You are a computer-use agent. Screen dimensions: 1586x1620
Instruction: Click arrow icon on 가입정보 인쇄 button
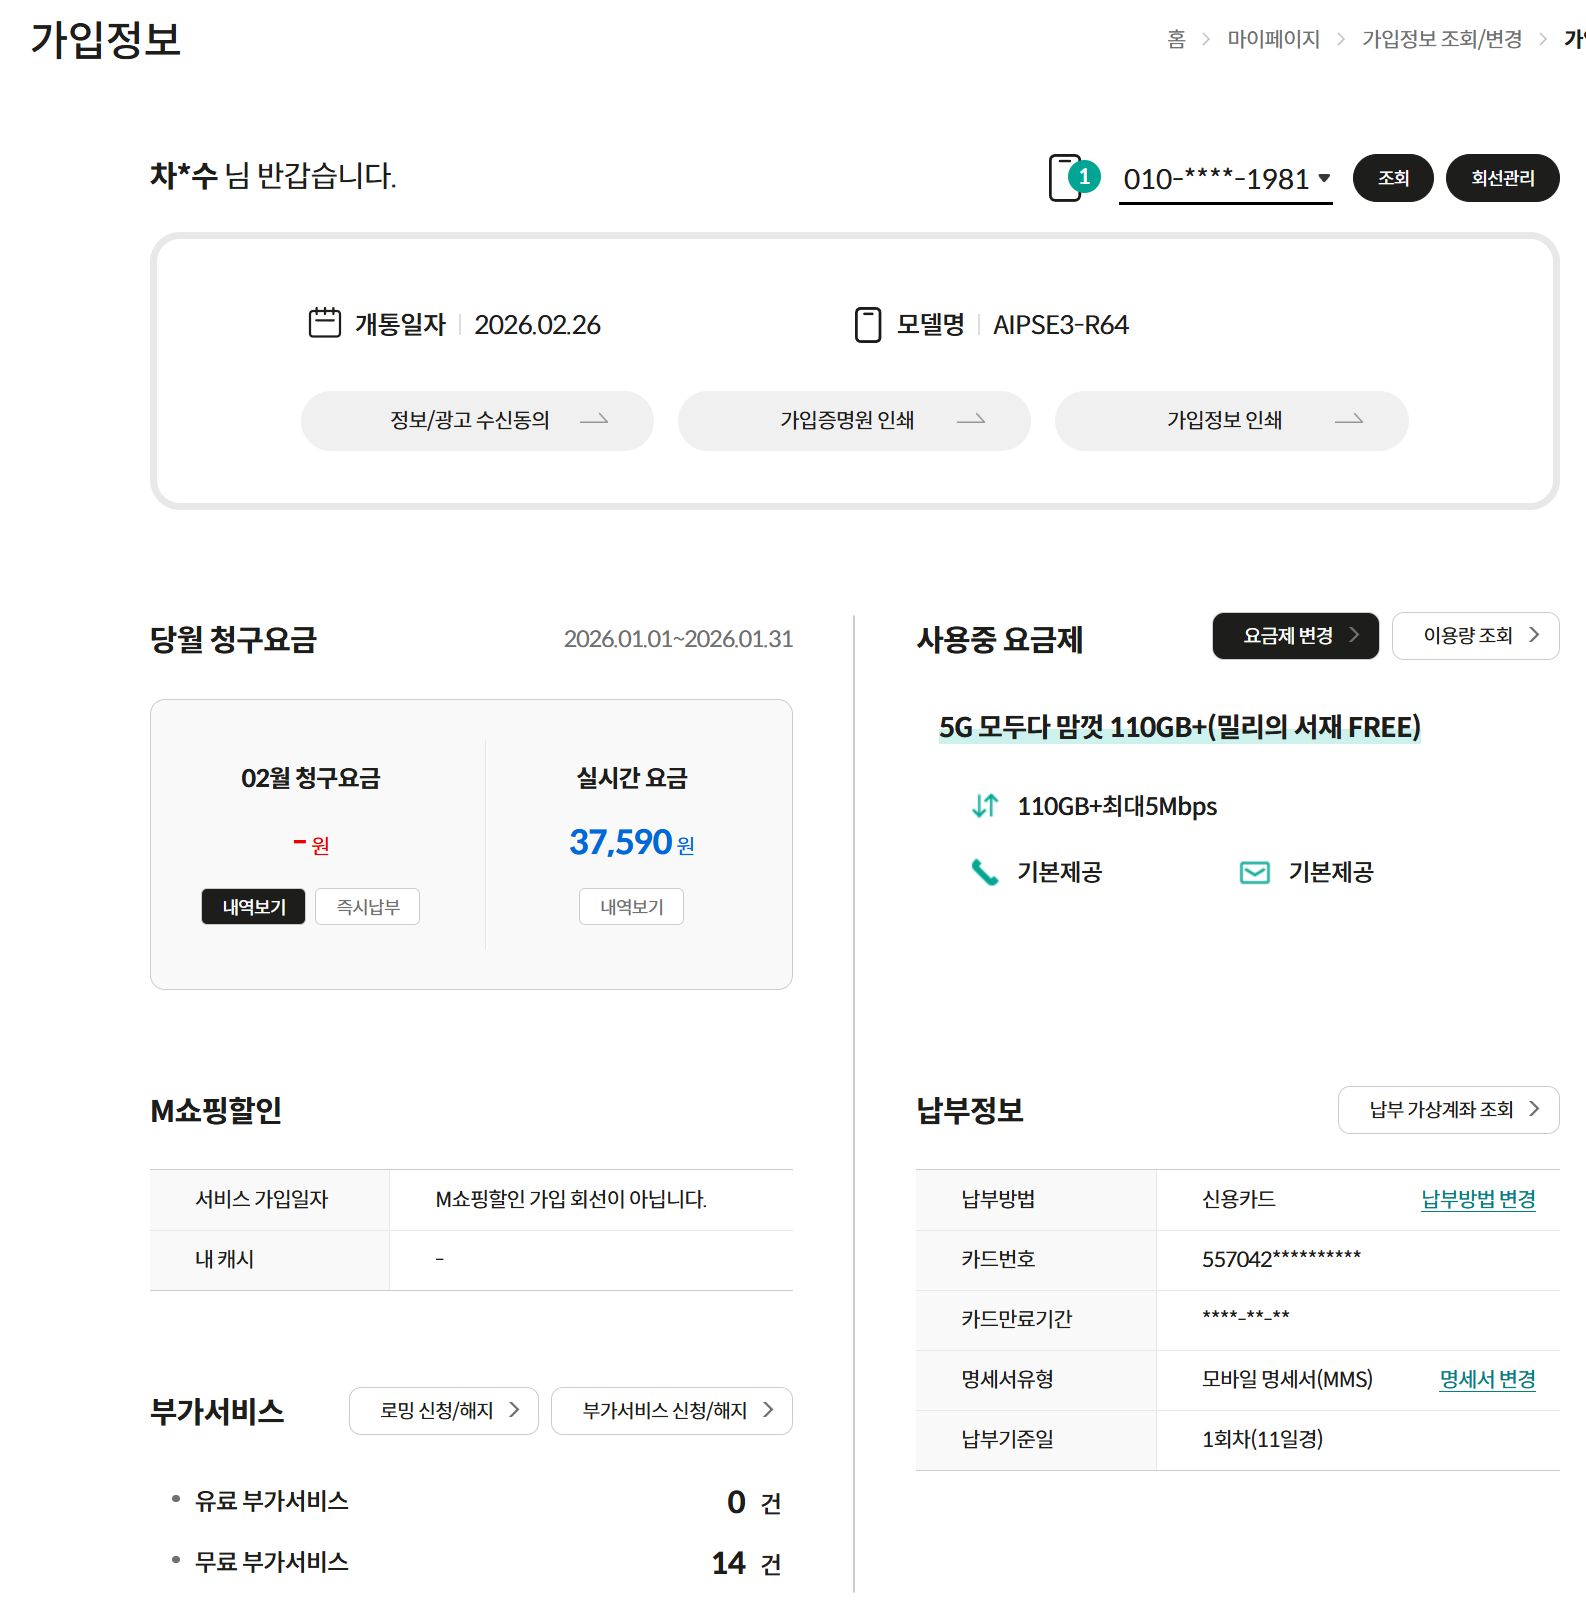click(1349, 420)
